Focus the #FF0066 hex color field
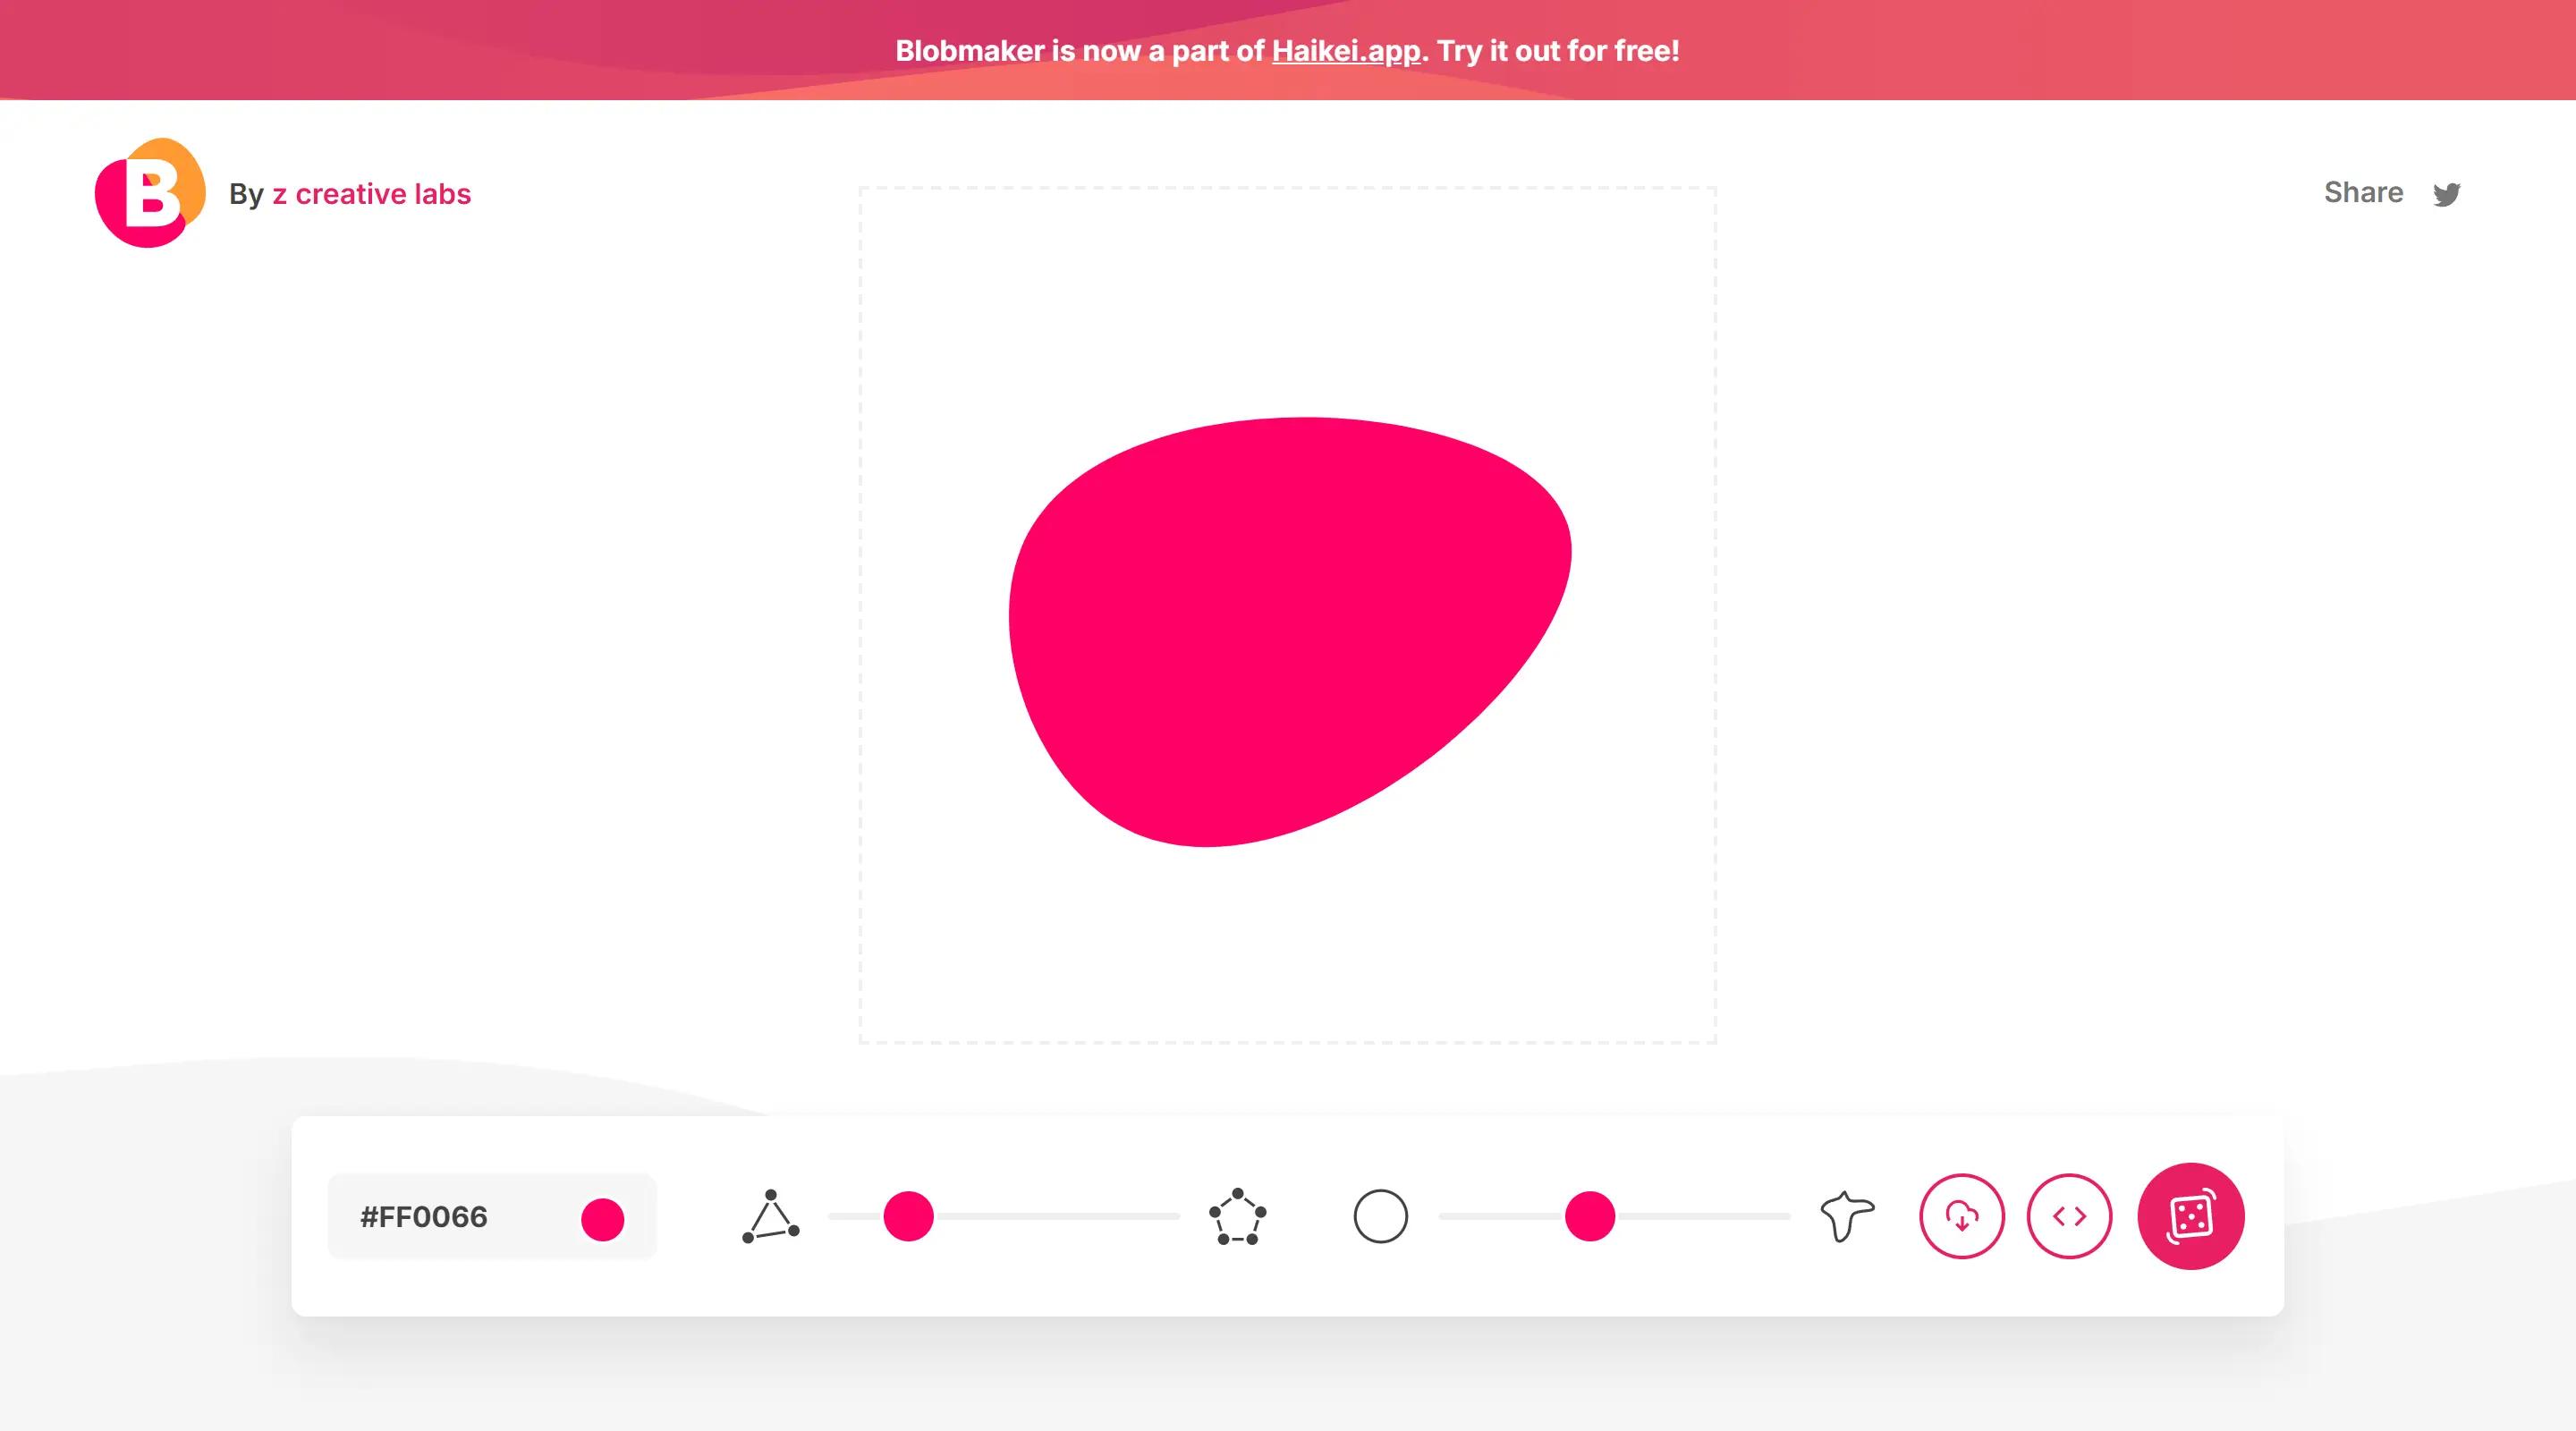2576x1431 pixels. pyautogui.click(x=492, y=1216)
